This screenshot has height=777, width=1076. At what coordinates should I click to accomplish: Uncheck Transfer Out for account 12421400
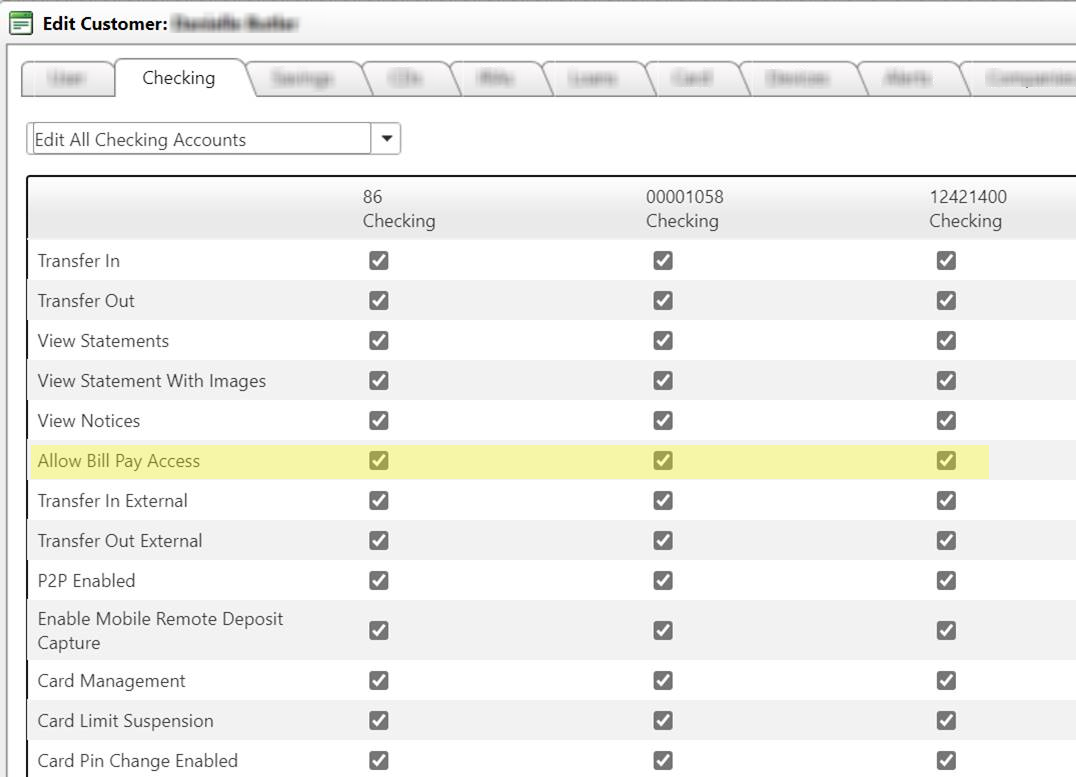tap(946, 301)
